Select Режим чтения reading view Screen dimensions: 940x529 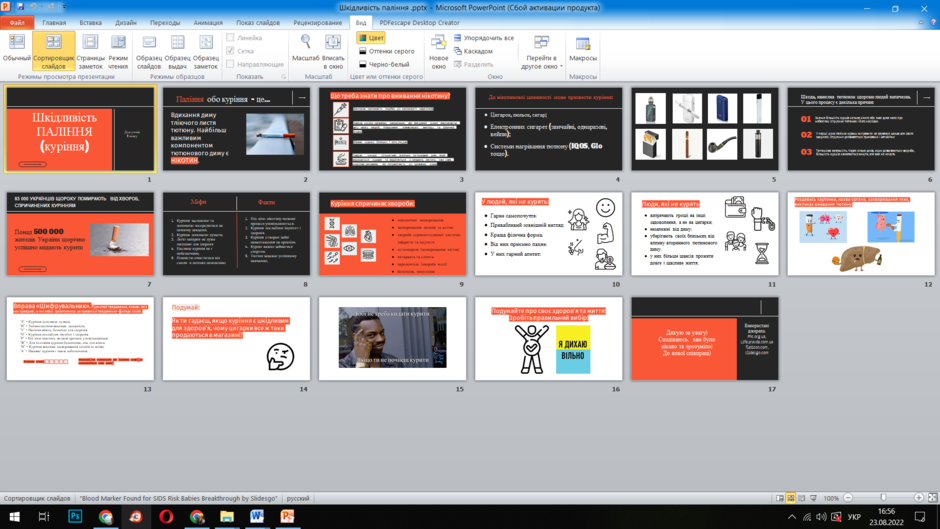point(118,50)
